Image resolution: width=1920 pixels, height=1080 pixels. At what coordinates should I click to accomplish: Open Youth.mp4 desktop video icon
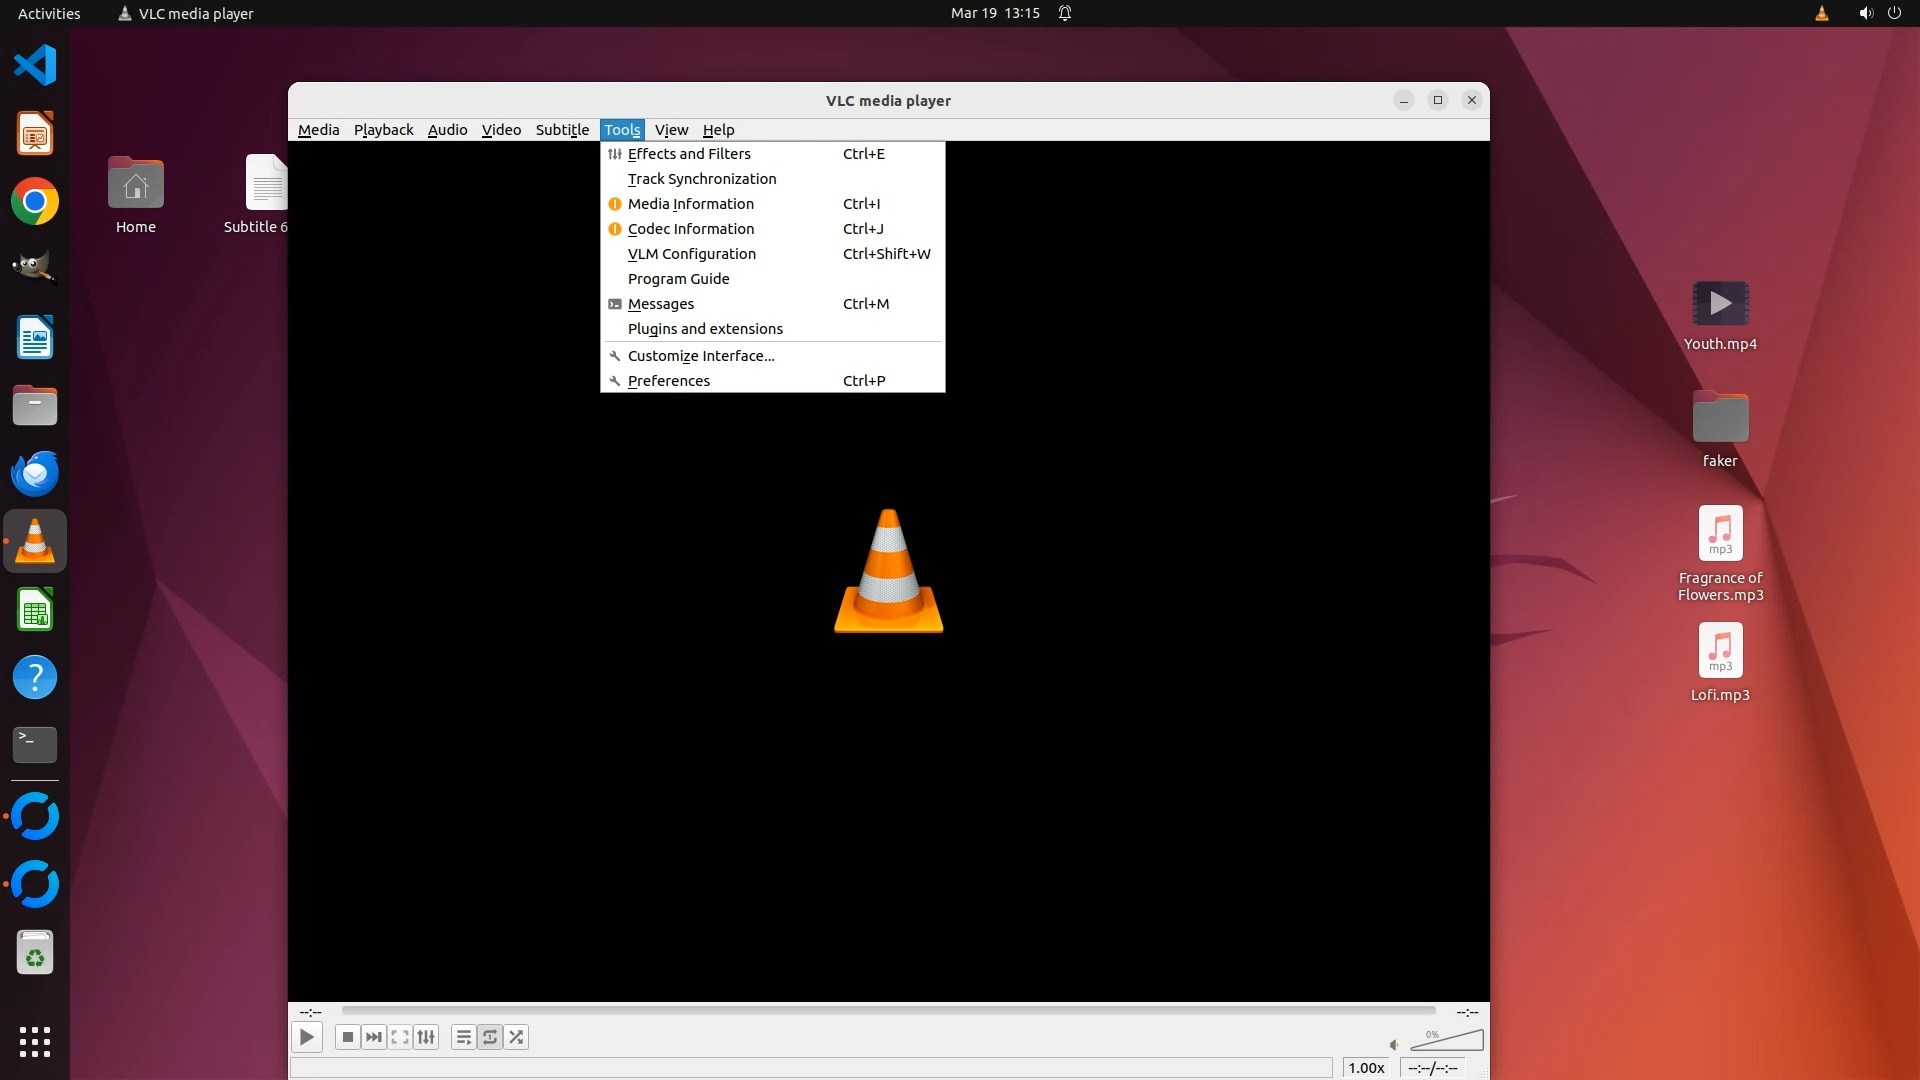coord(1720,303)
